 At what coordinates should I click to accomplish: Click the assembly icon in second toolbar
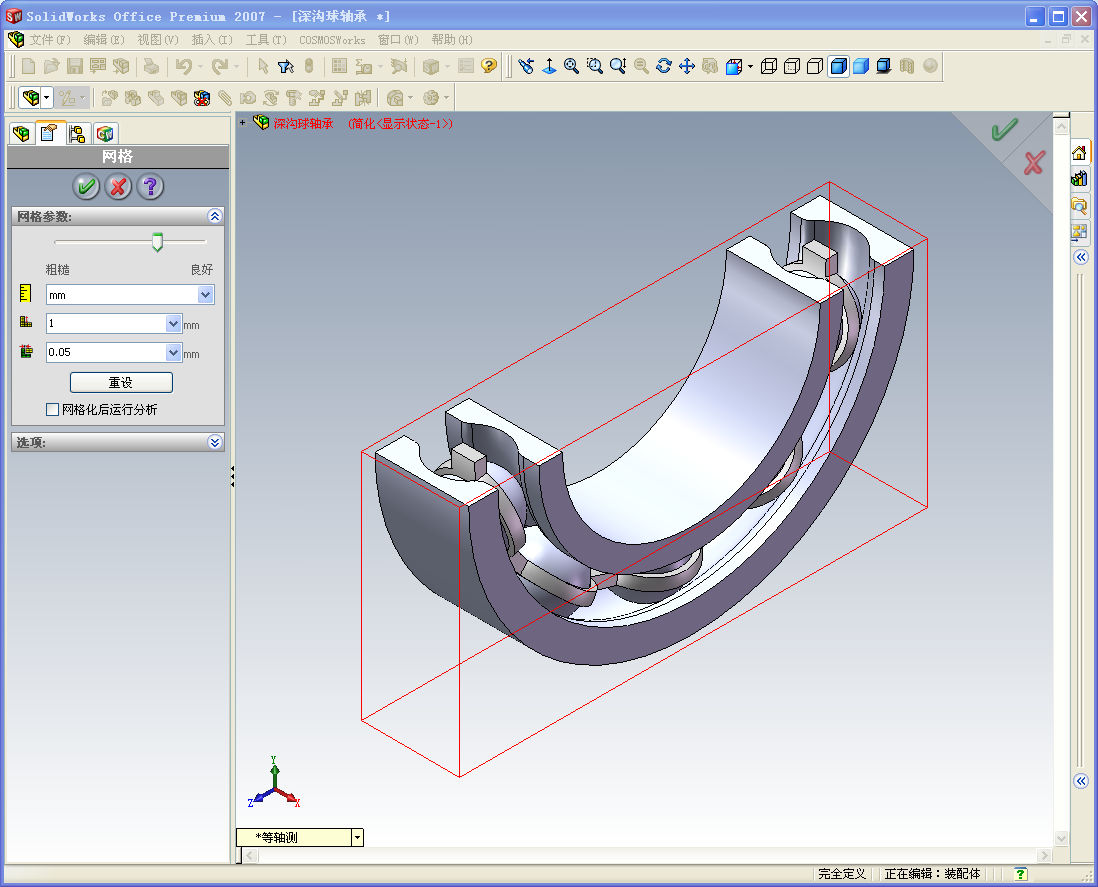coord(31,97)
